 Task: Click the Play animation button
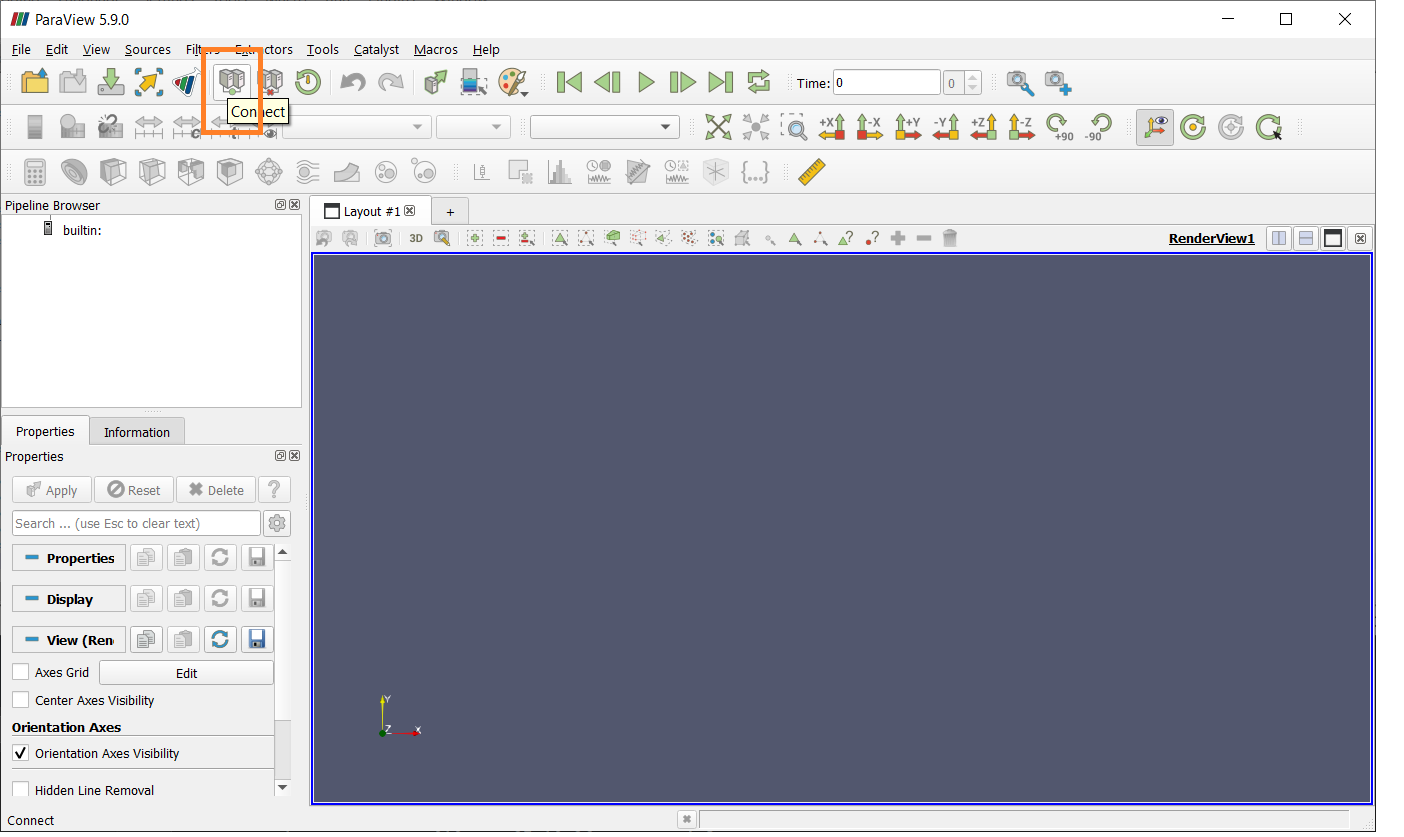point(646,82)
